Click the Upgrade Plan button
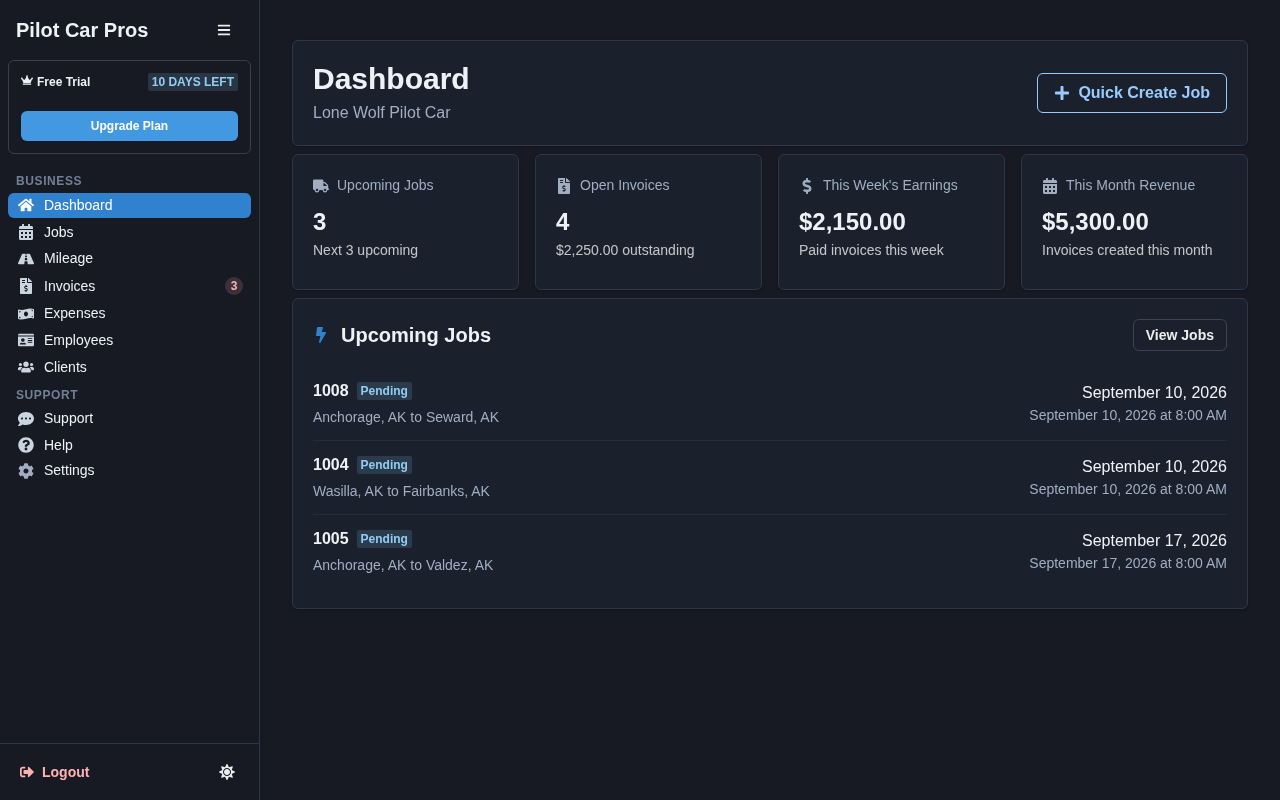The image size is (1280, 800). (129, 126)
